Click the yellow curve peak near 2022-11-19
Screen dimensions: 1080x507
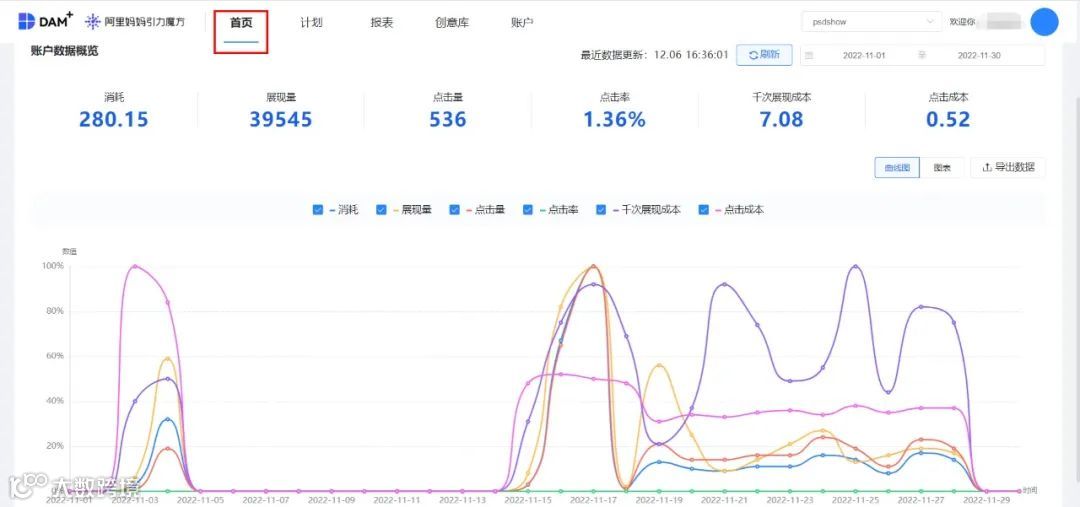click(660, 365)
